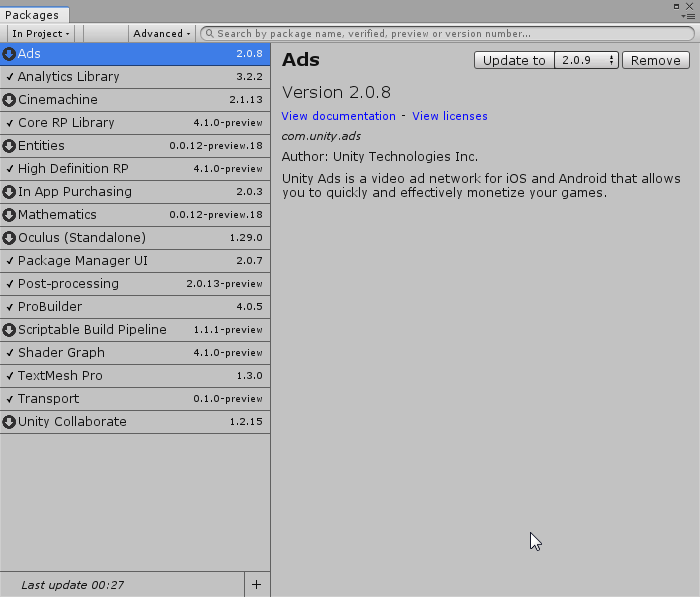Select the Unity Collaborate package
700x597 pixels.
[x=135, y=422]
